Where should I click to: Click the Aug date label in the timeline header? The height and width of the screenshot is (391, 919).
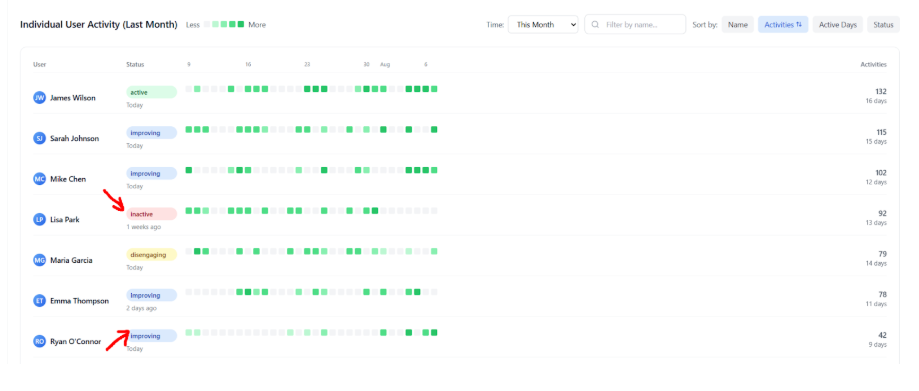(x=385, y=64)
